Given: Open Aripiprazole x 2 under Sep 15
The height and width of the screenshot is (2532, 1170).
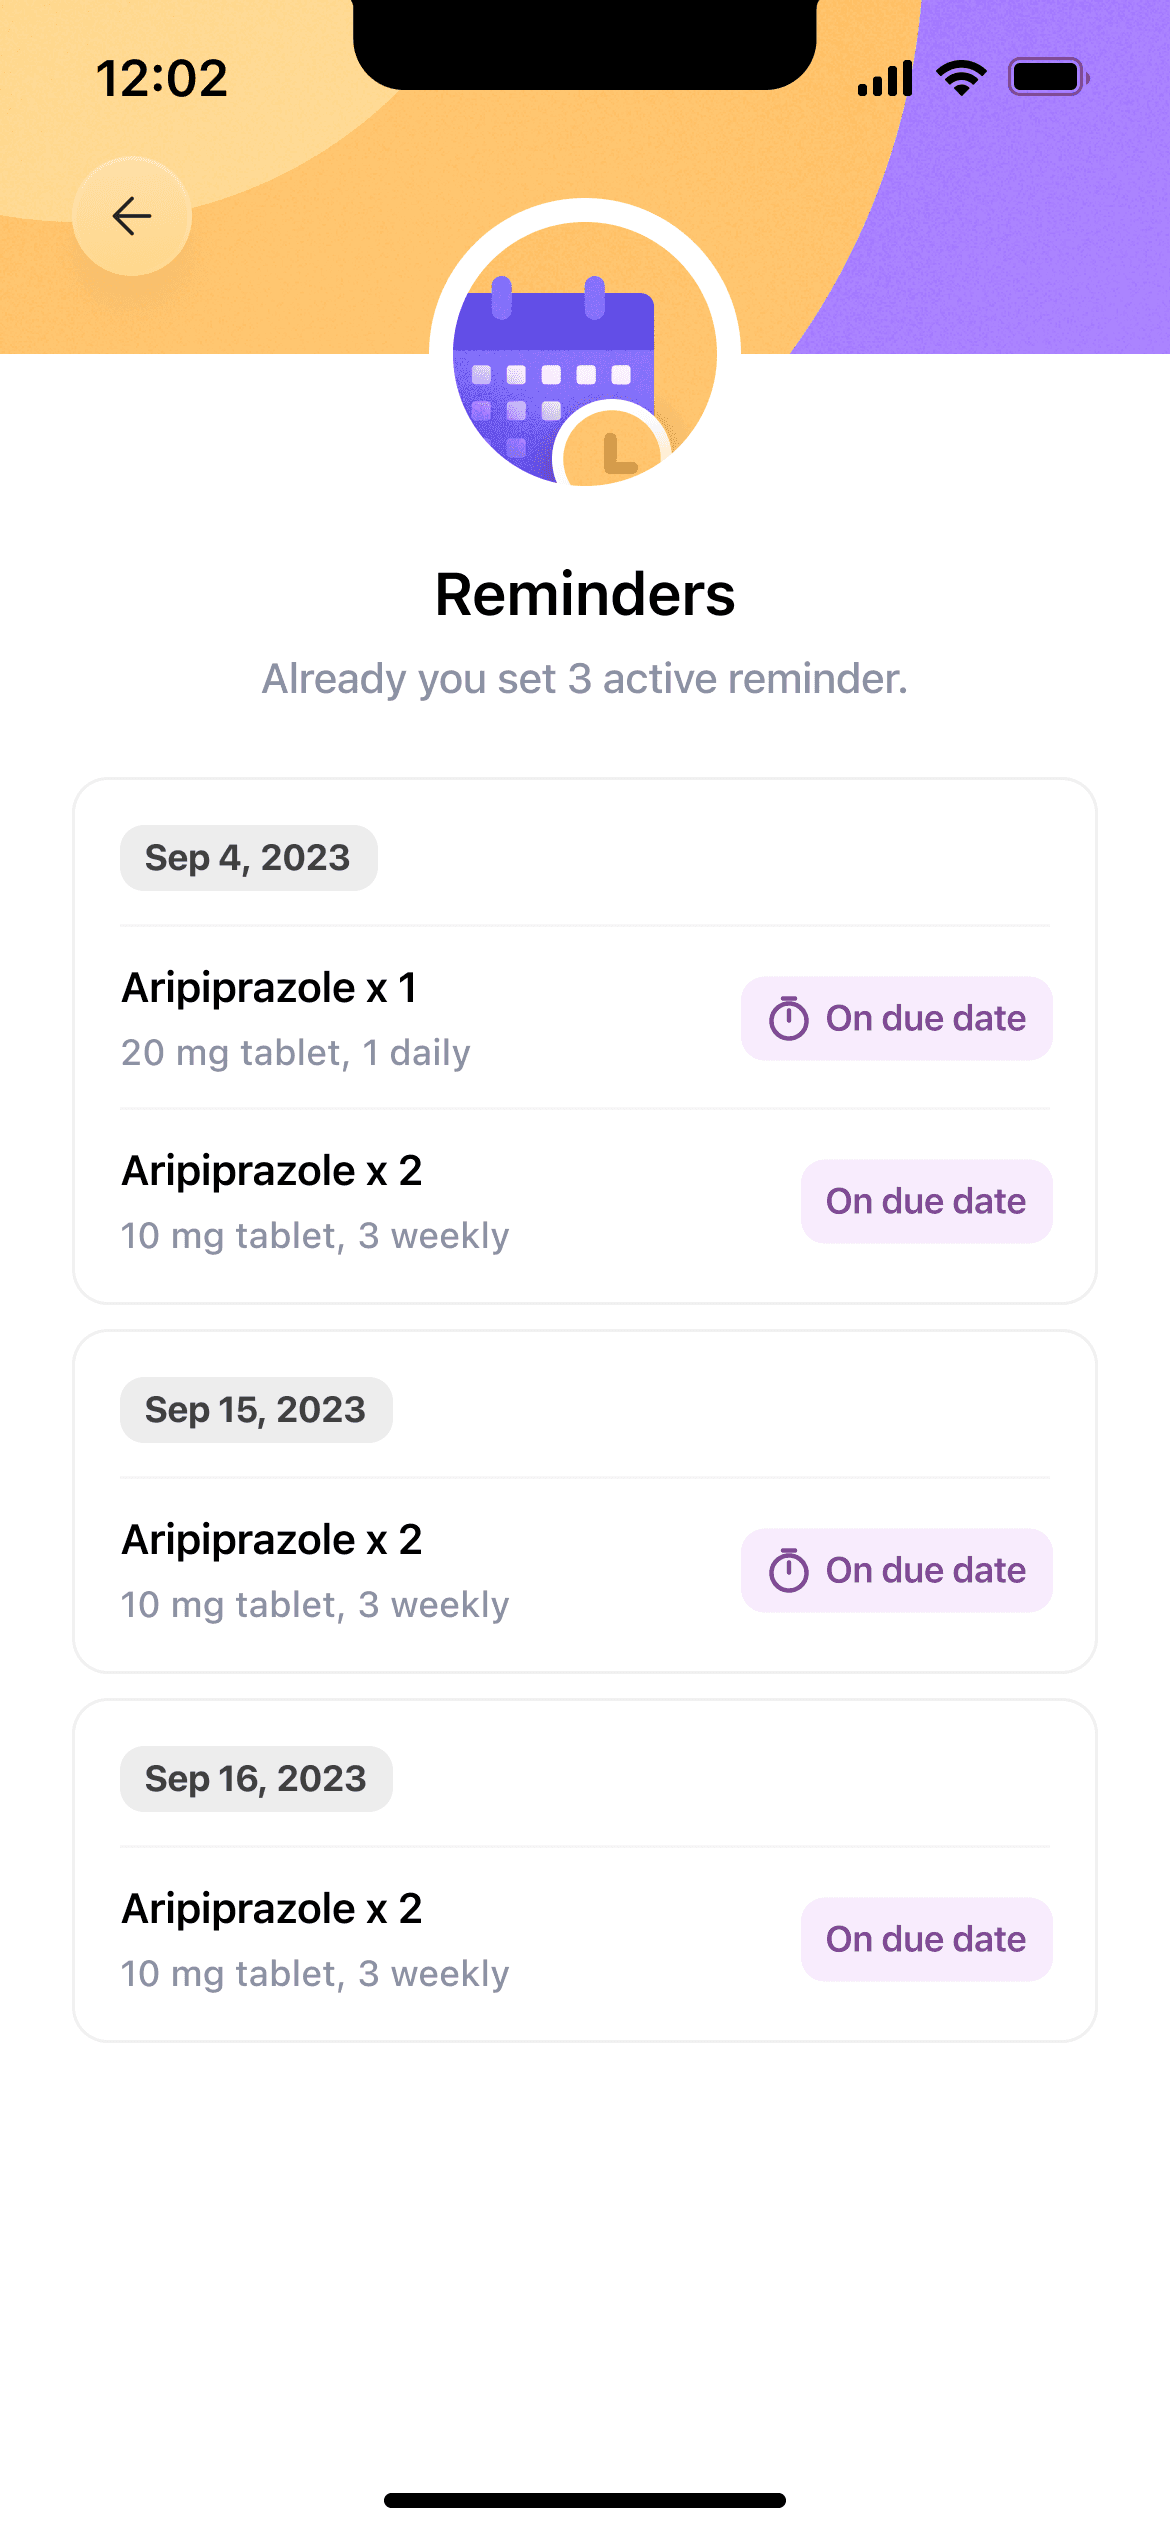Looking at the screenshot, I should (x=272, y=1540).
